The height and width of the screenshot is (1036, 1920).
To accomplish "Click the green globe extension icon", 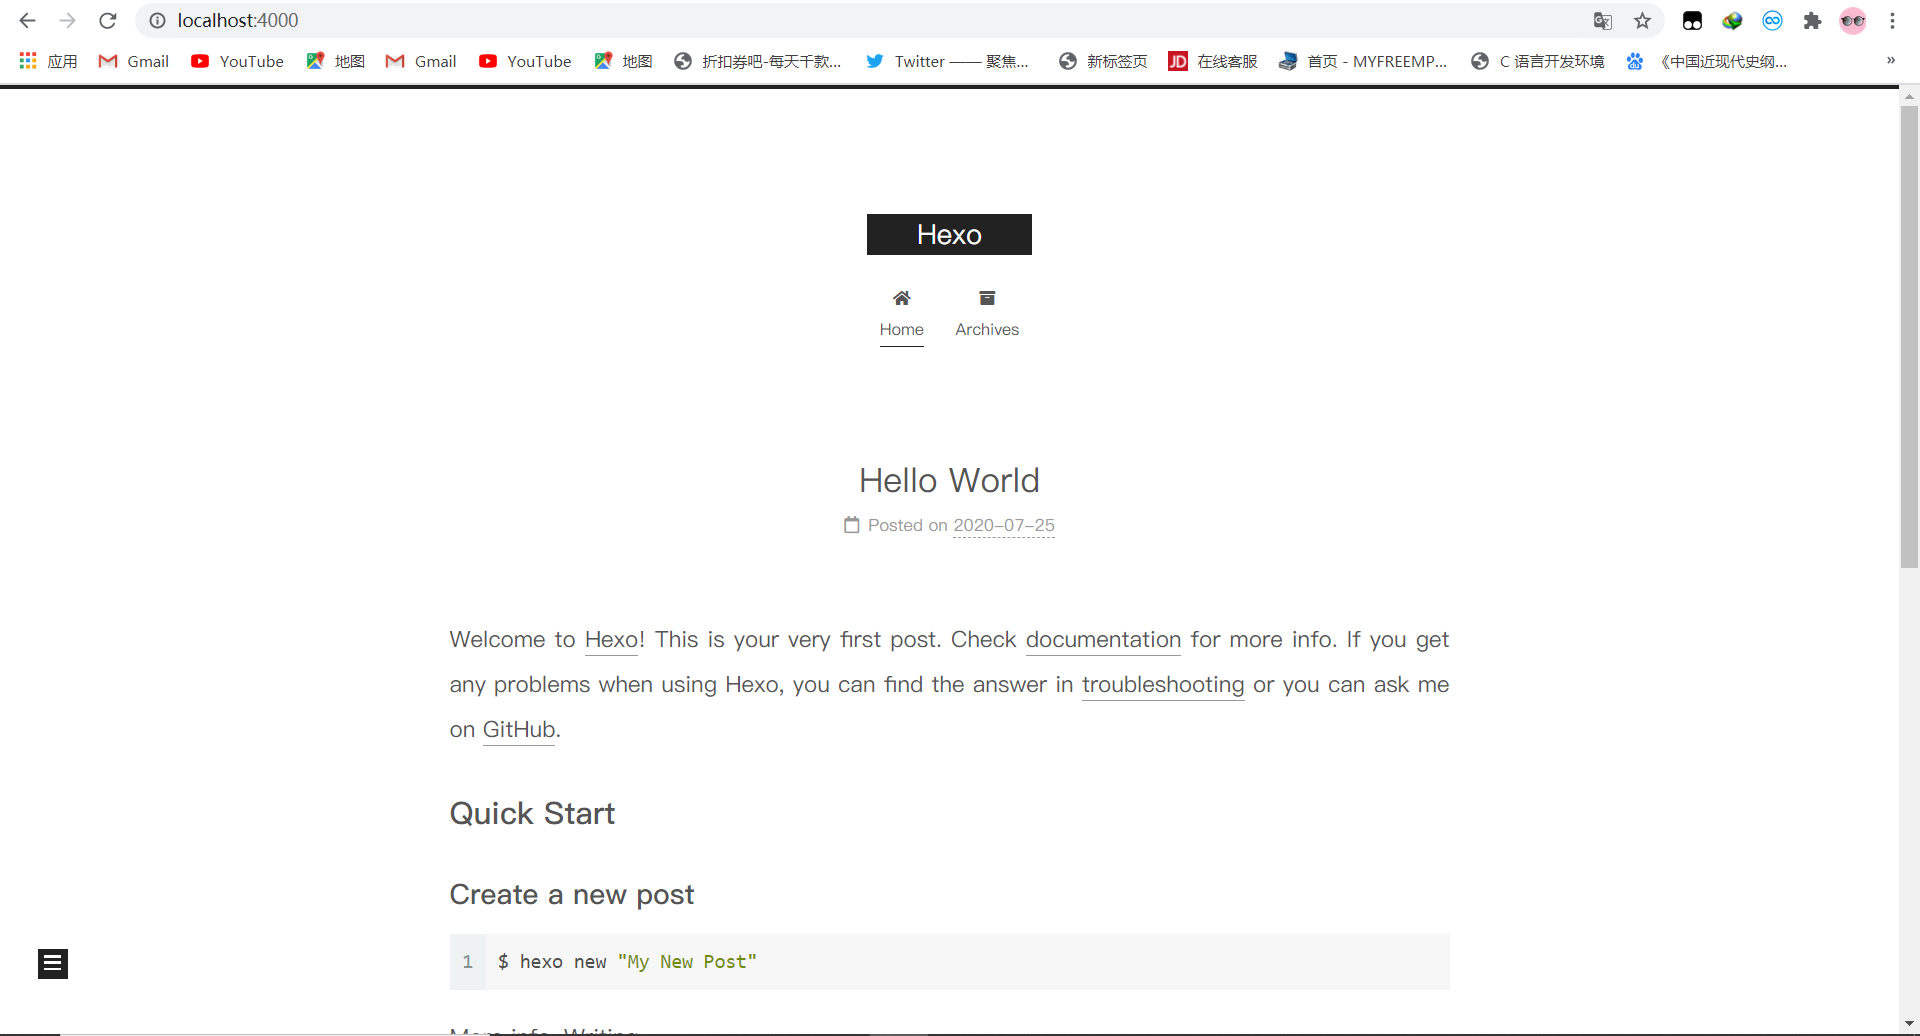I will (x=1732, y=20).
